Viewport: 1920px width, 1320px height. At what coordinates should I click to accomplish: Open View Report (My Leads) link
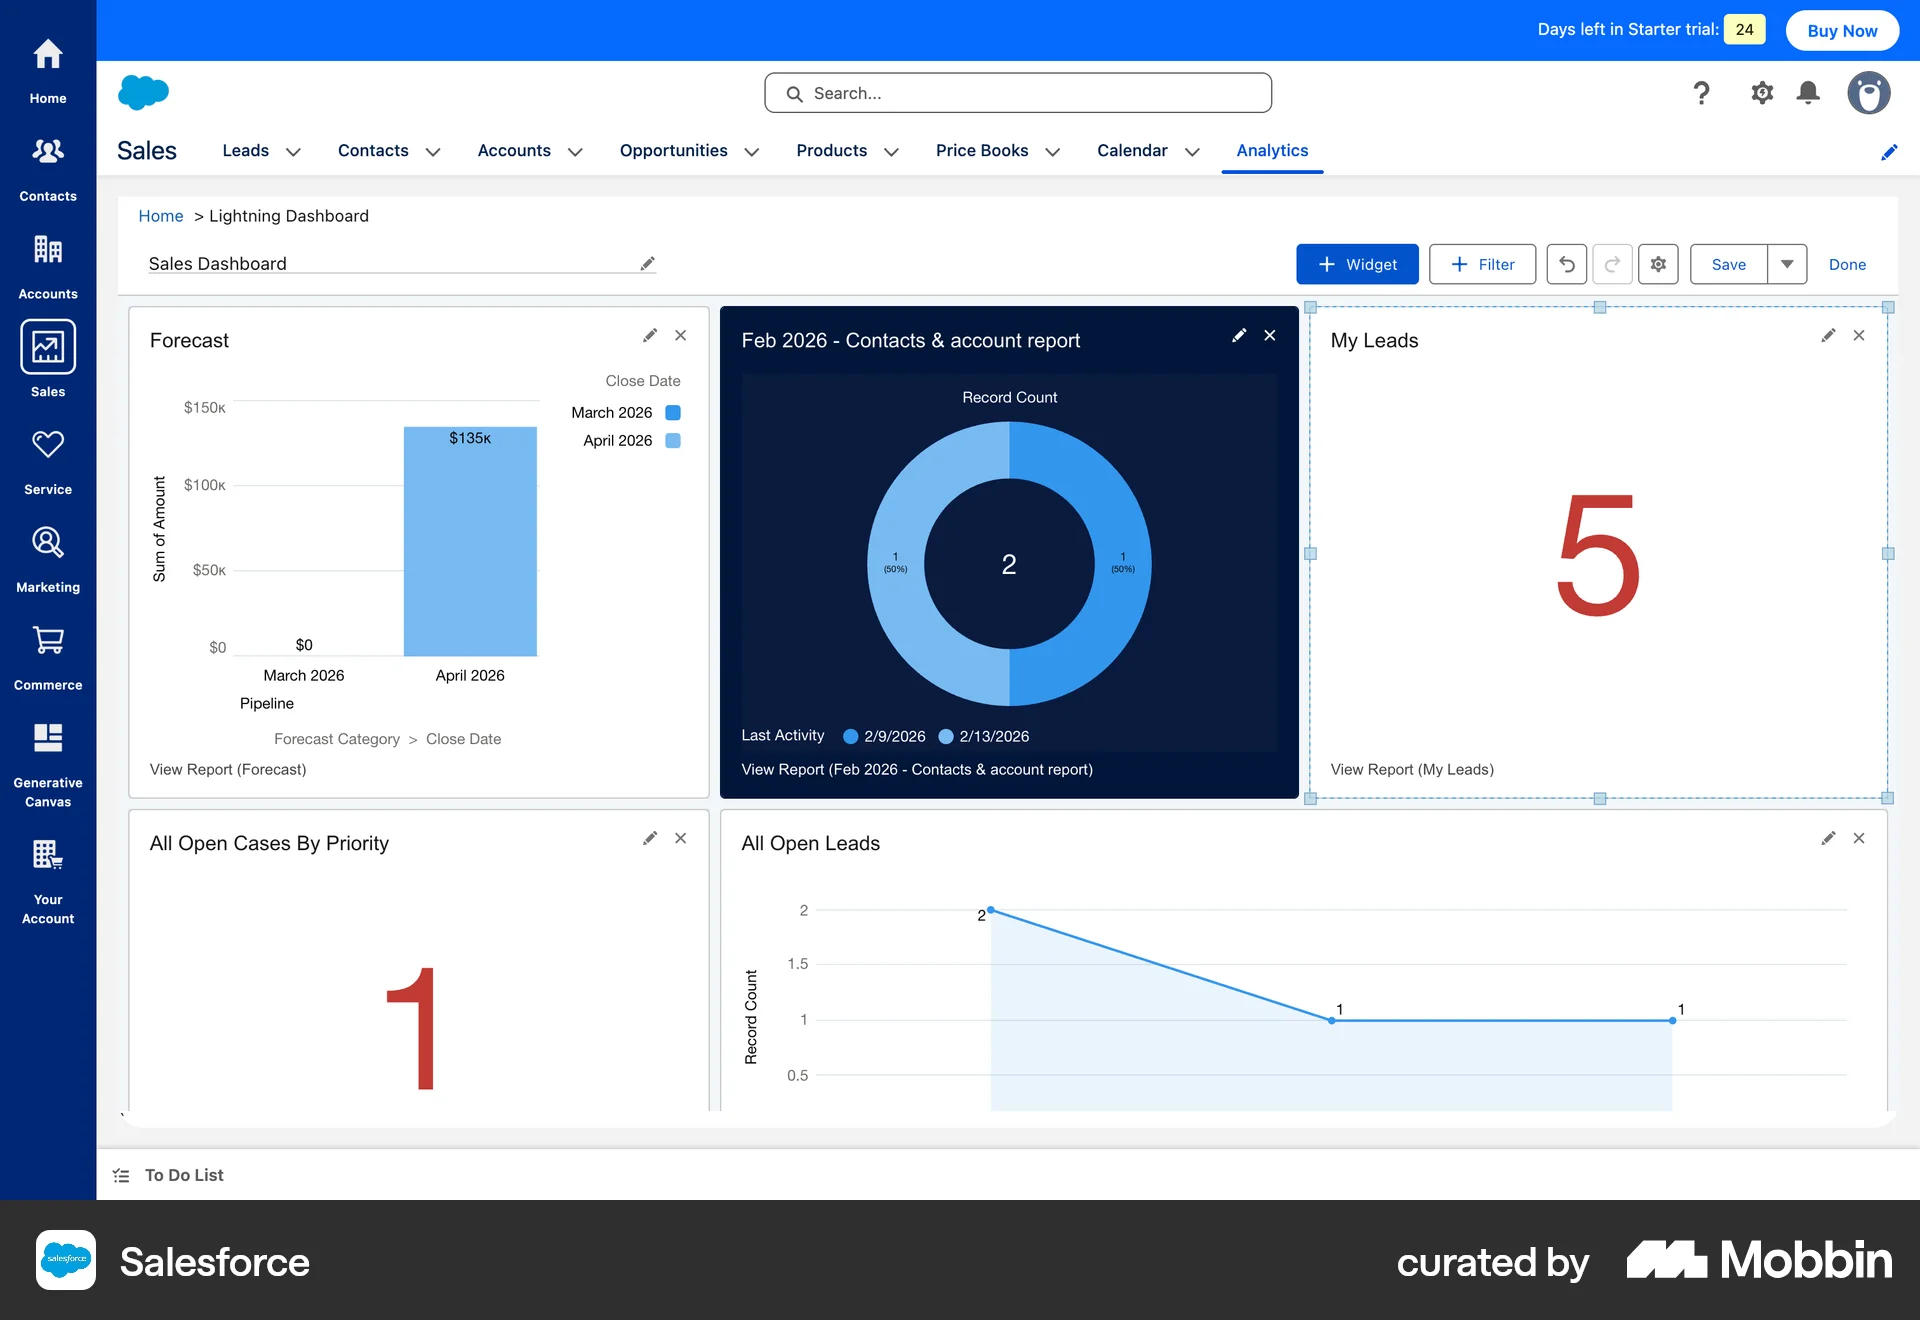pyautogui.click(x=1411, y=769)
